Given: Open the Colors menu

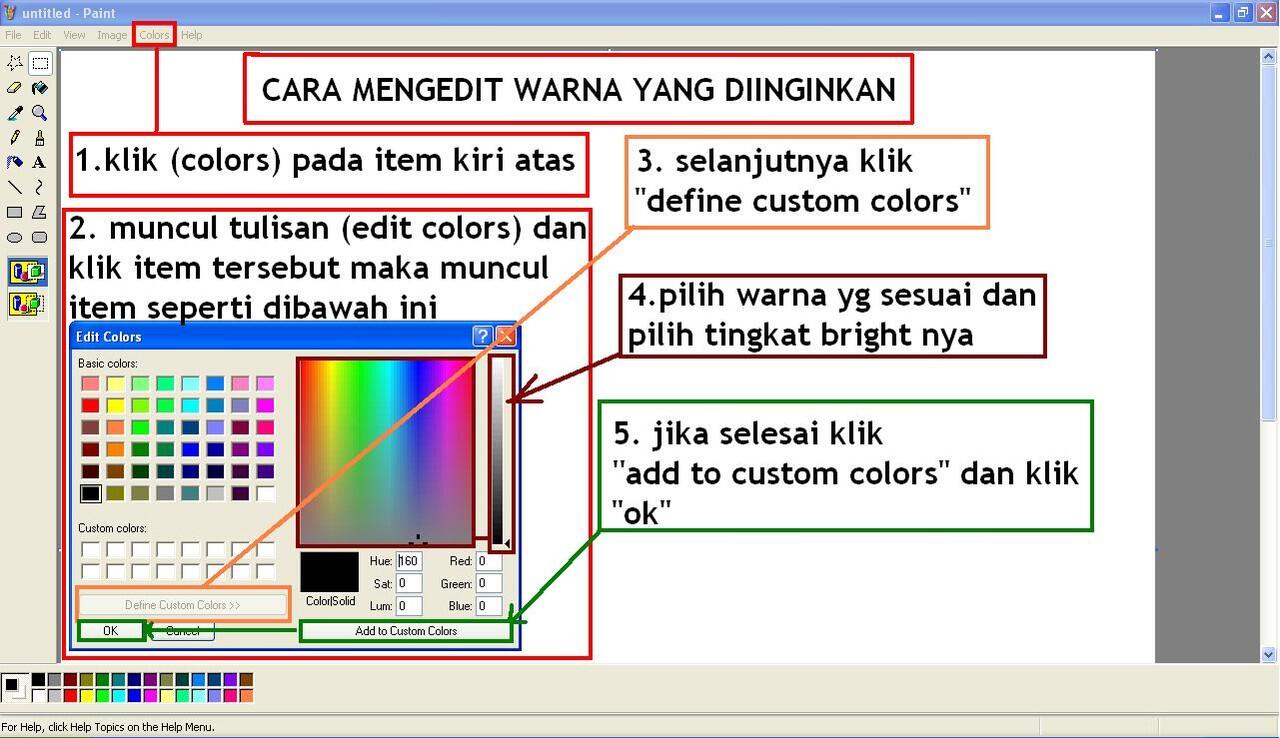Looking at the screenshot, I should (154, 35).
